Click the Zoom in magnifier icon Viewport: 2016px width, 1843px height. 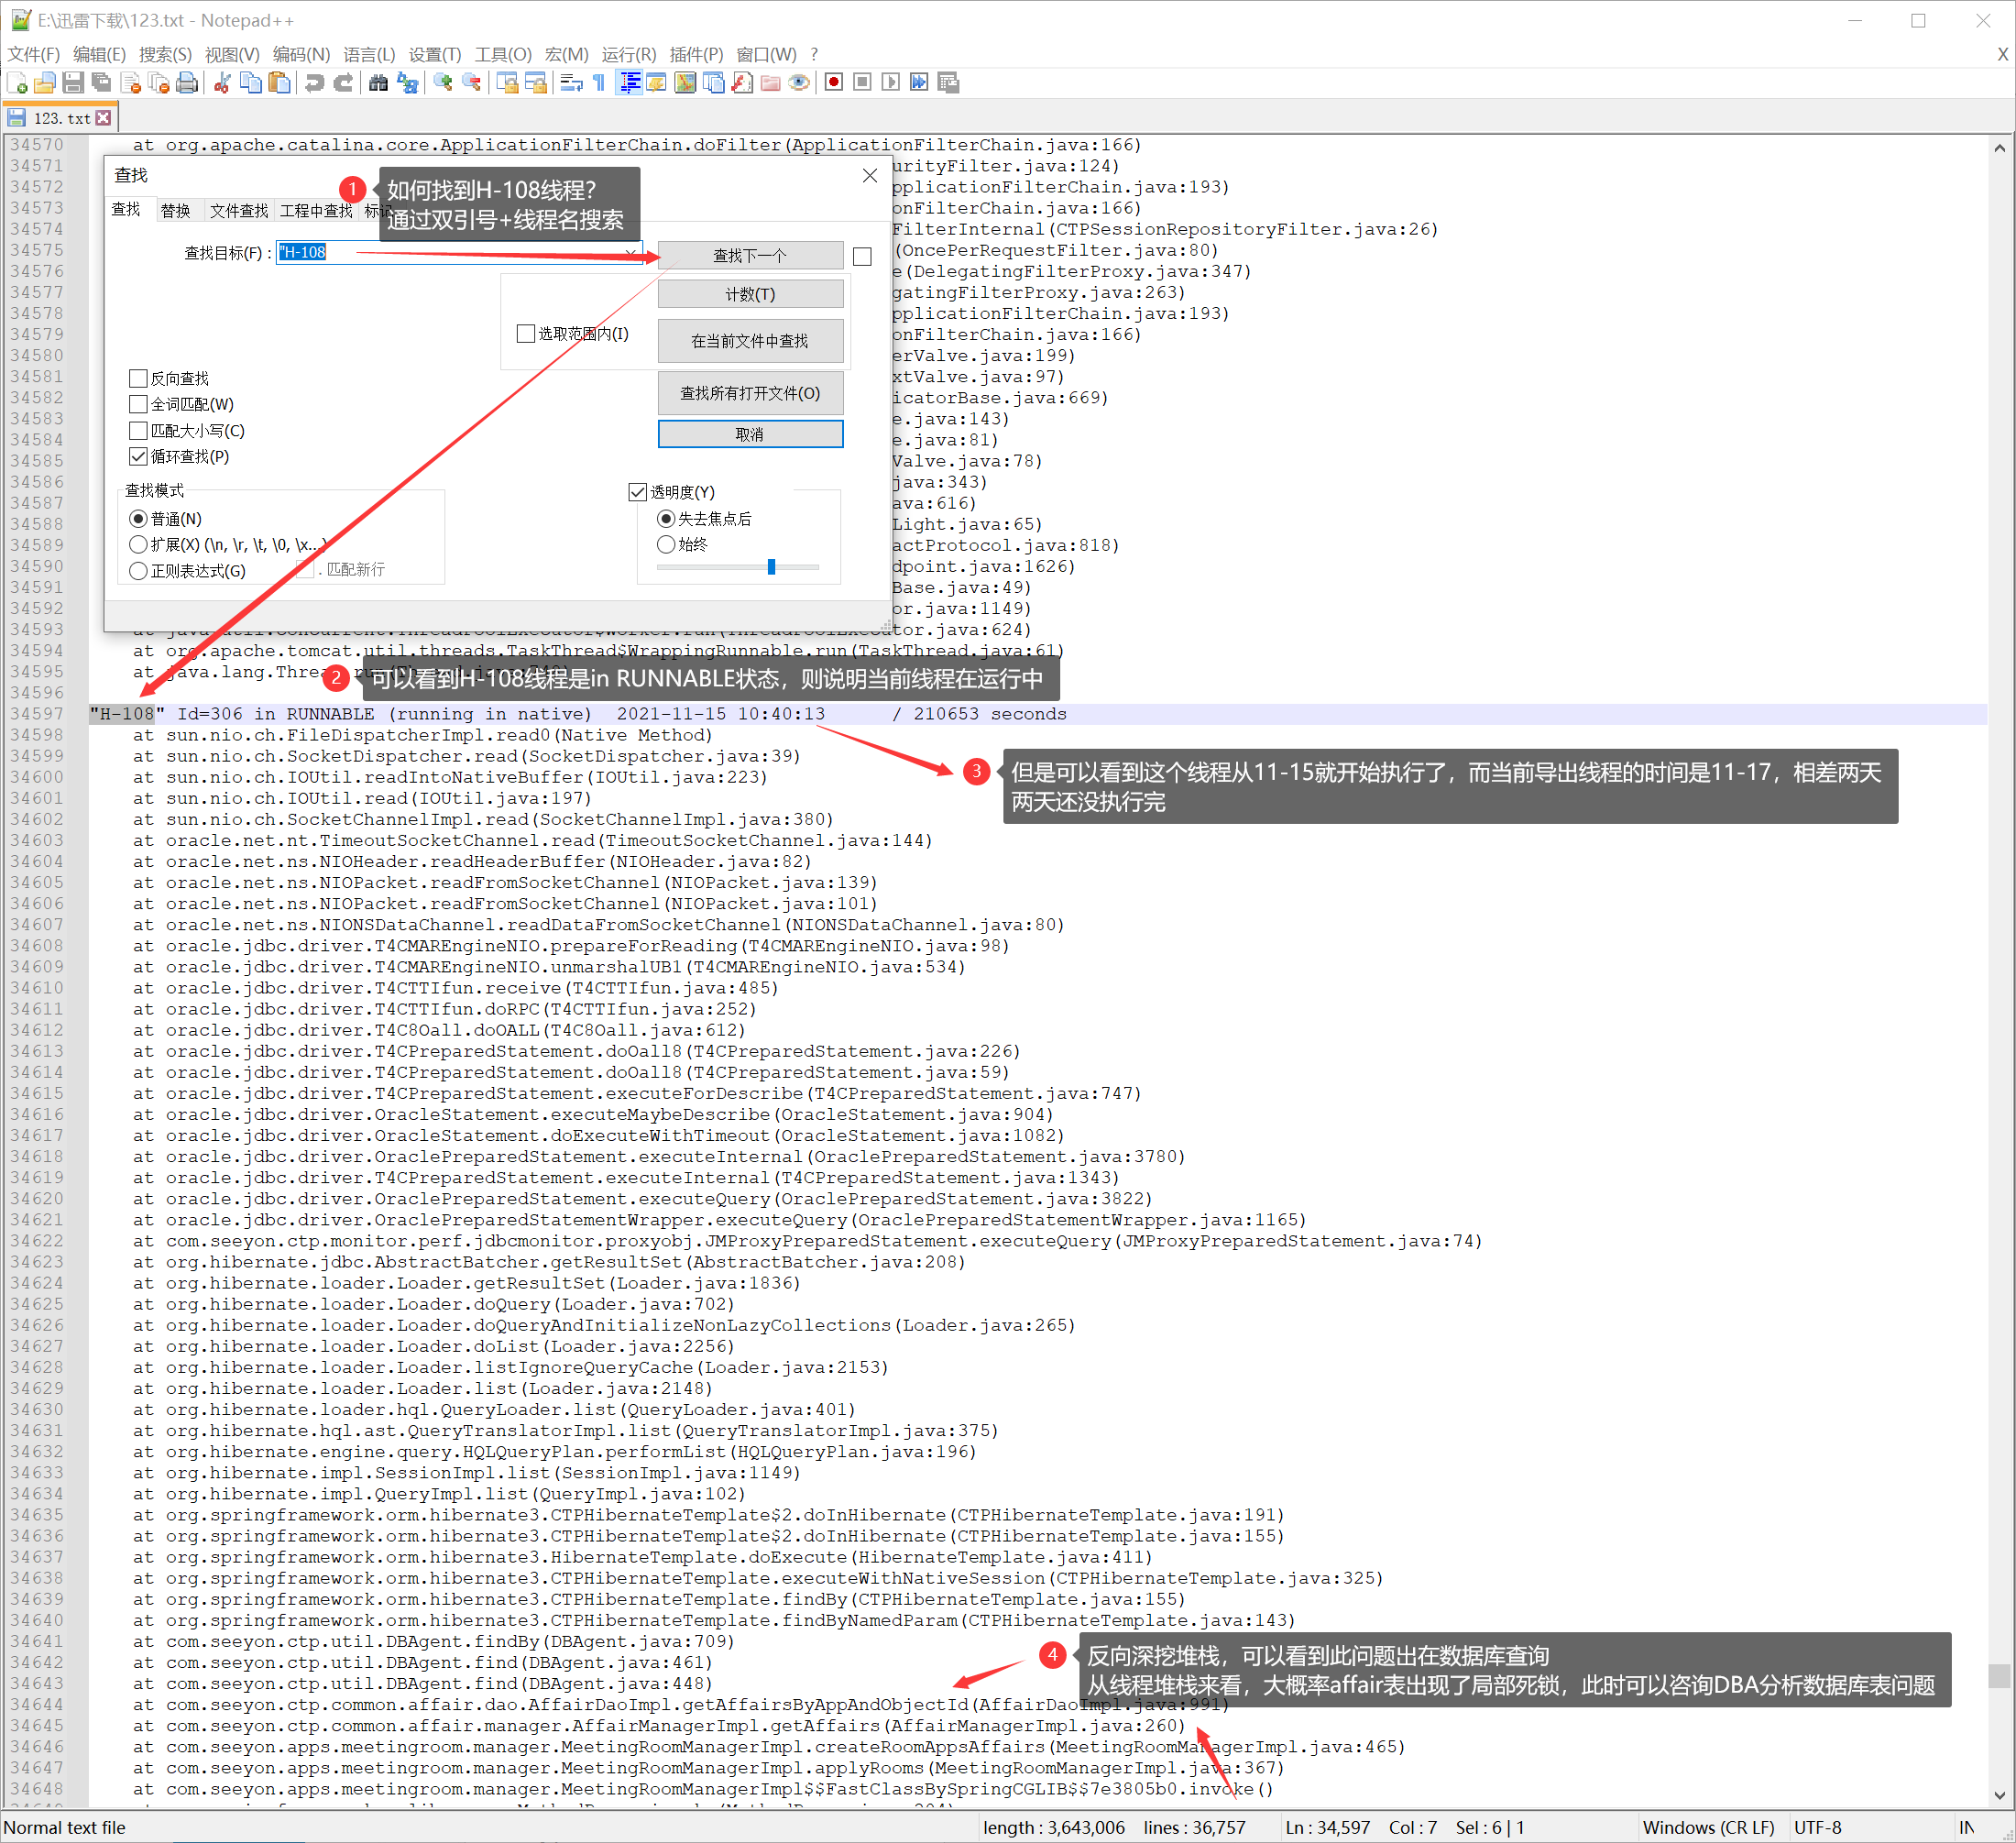point(442,83)
